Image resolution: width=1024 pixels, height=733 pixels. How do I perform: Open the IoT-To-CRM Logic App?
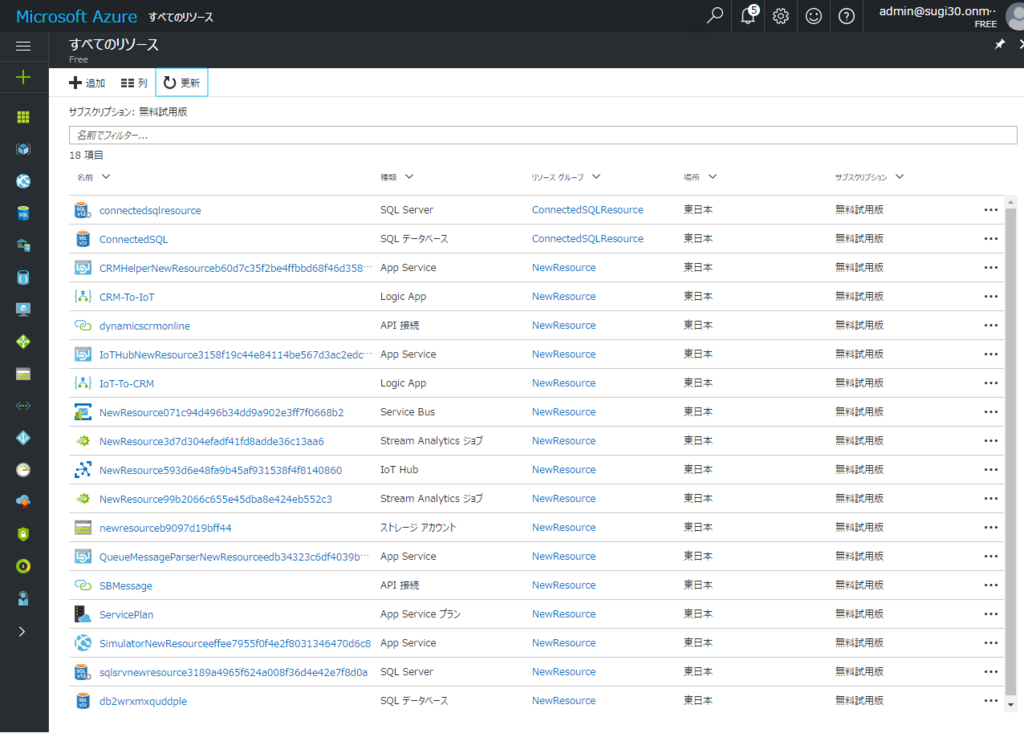tap(127, 383)
